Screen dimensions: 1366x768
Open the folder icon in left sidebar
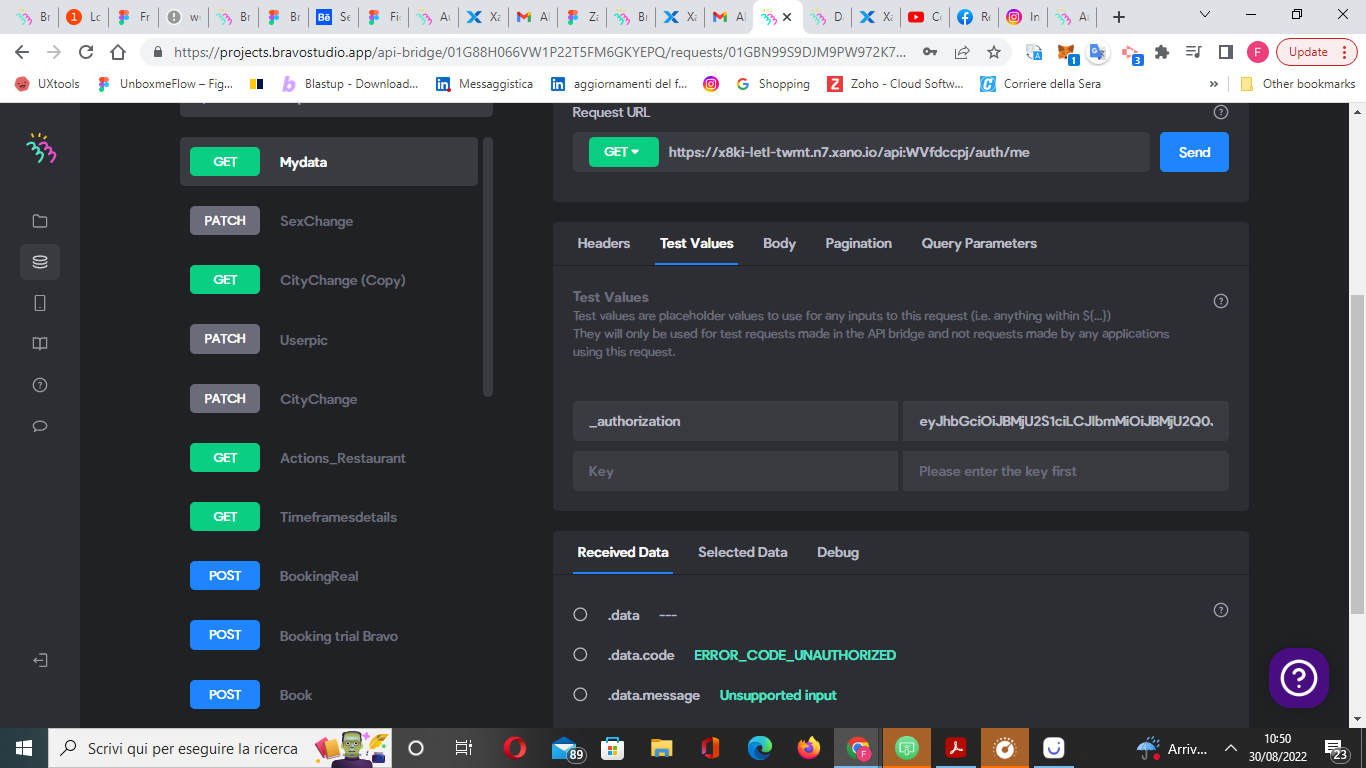(x=40, y=221)
